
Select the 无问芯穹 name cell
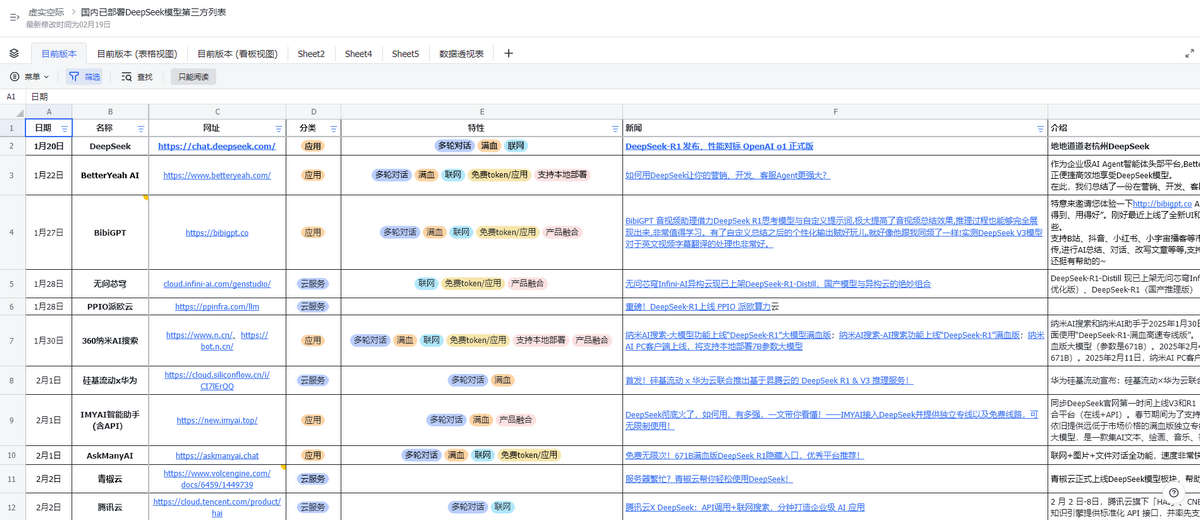110,283
